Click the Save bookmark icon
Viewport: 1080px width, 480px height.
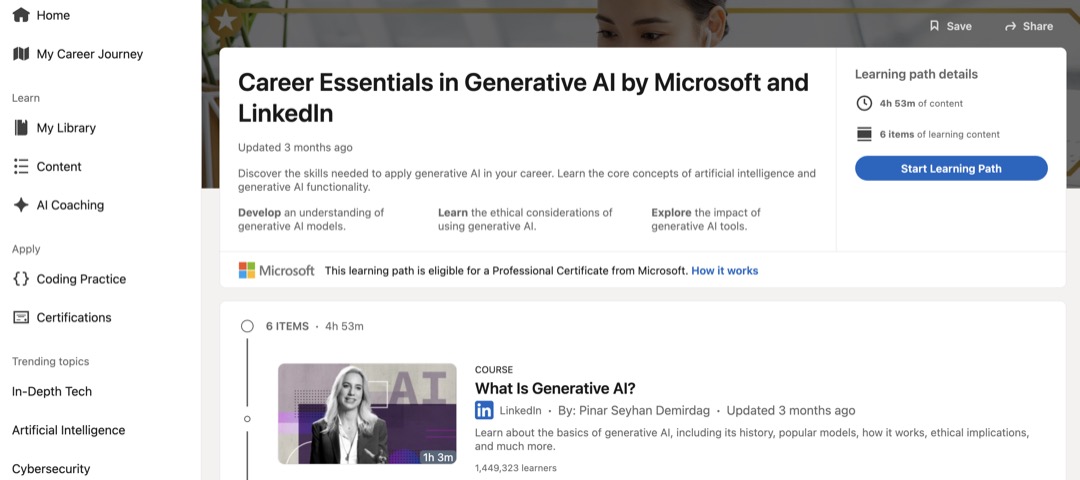point(934,26)
